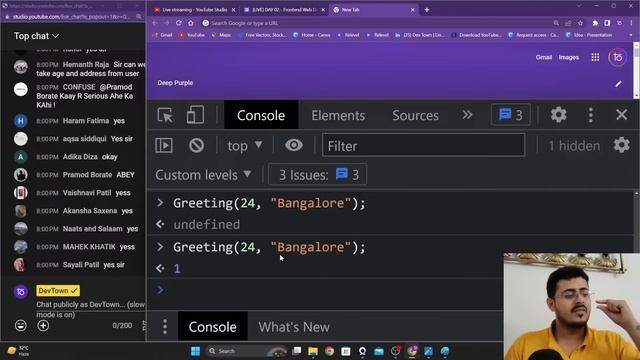The width and height of the screenshot is (640, 360).
Task: Click Haram Fatima's avatar
Action: coord(21,121)
